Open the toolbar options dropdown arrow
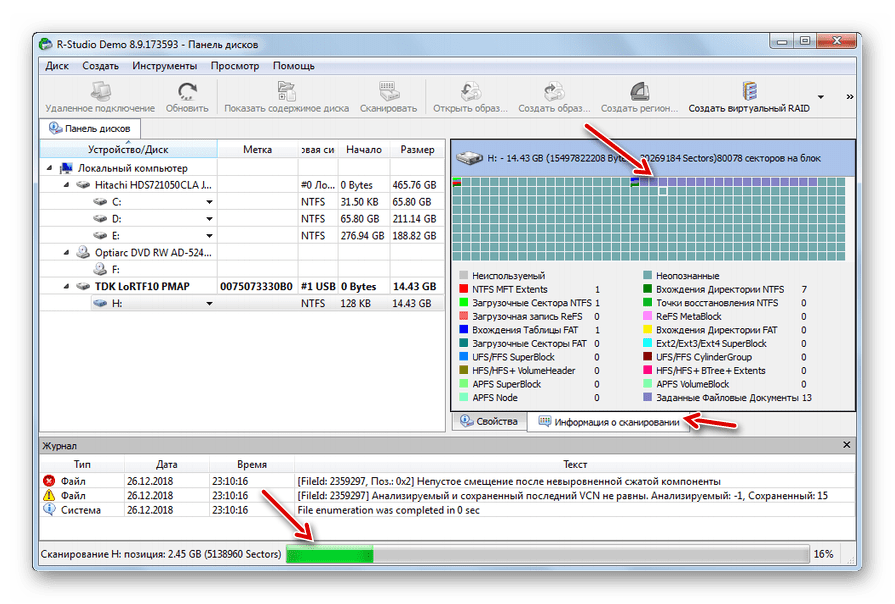The width and height of the screenshot is (895, 604). (x=821, y=97)
